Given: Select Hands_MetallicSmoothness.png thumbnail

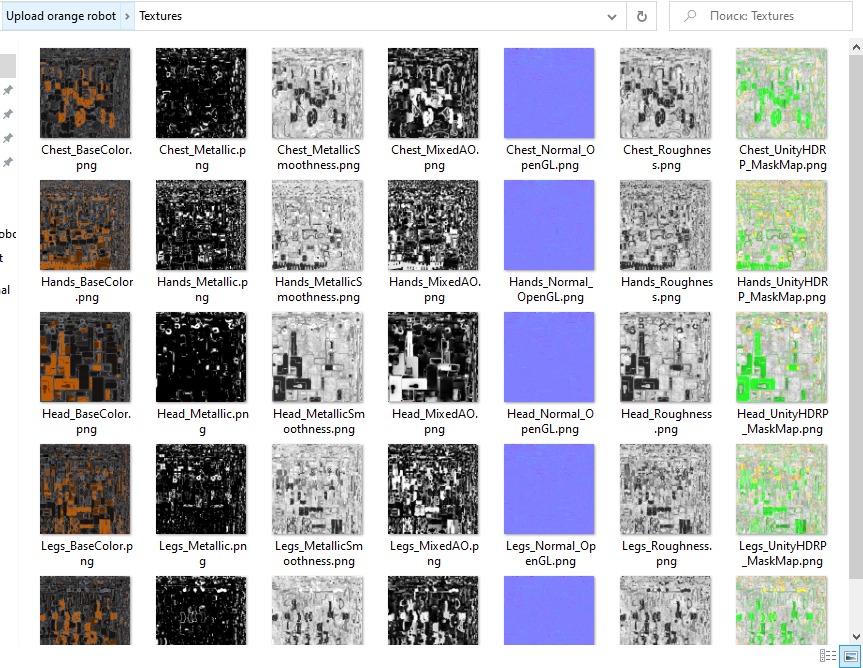Looking at the screenshot, I should (318, 225).
